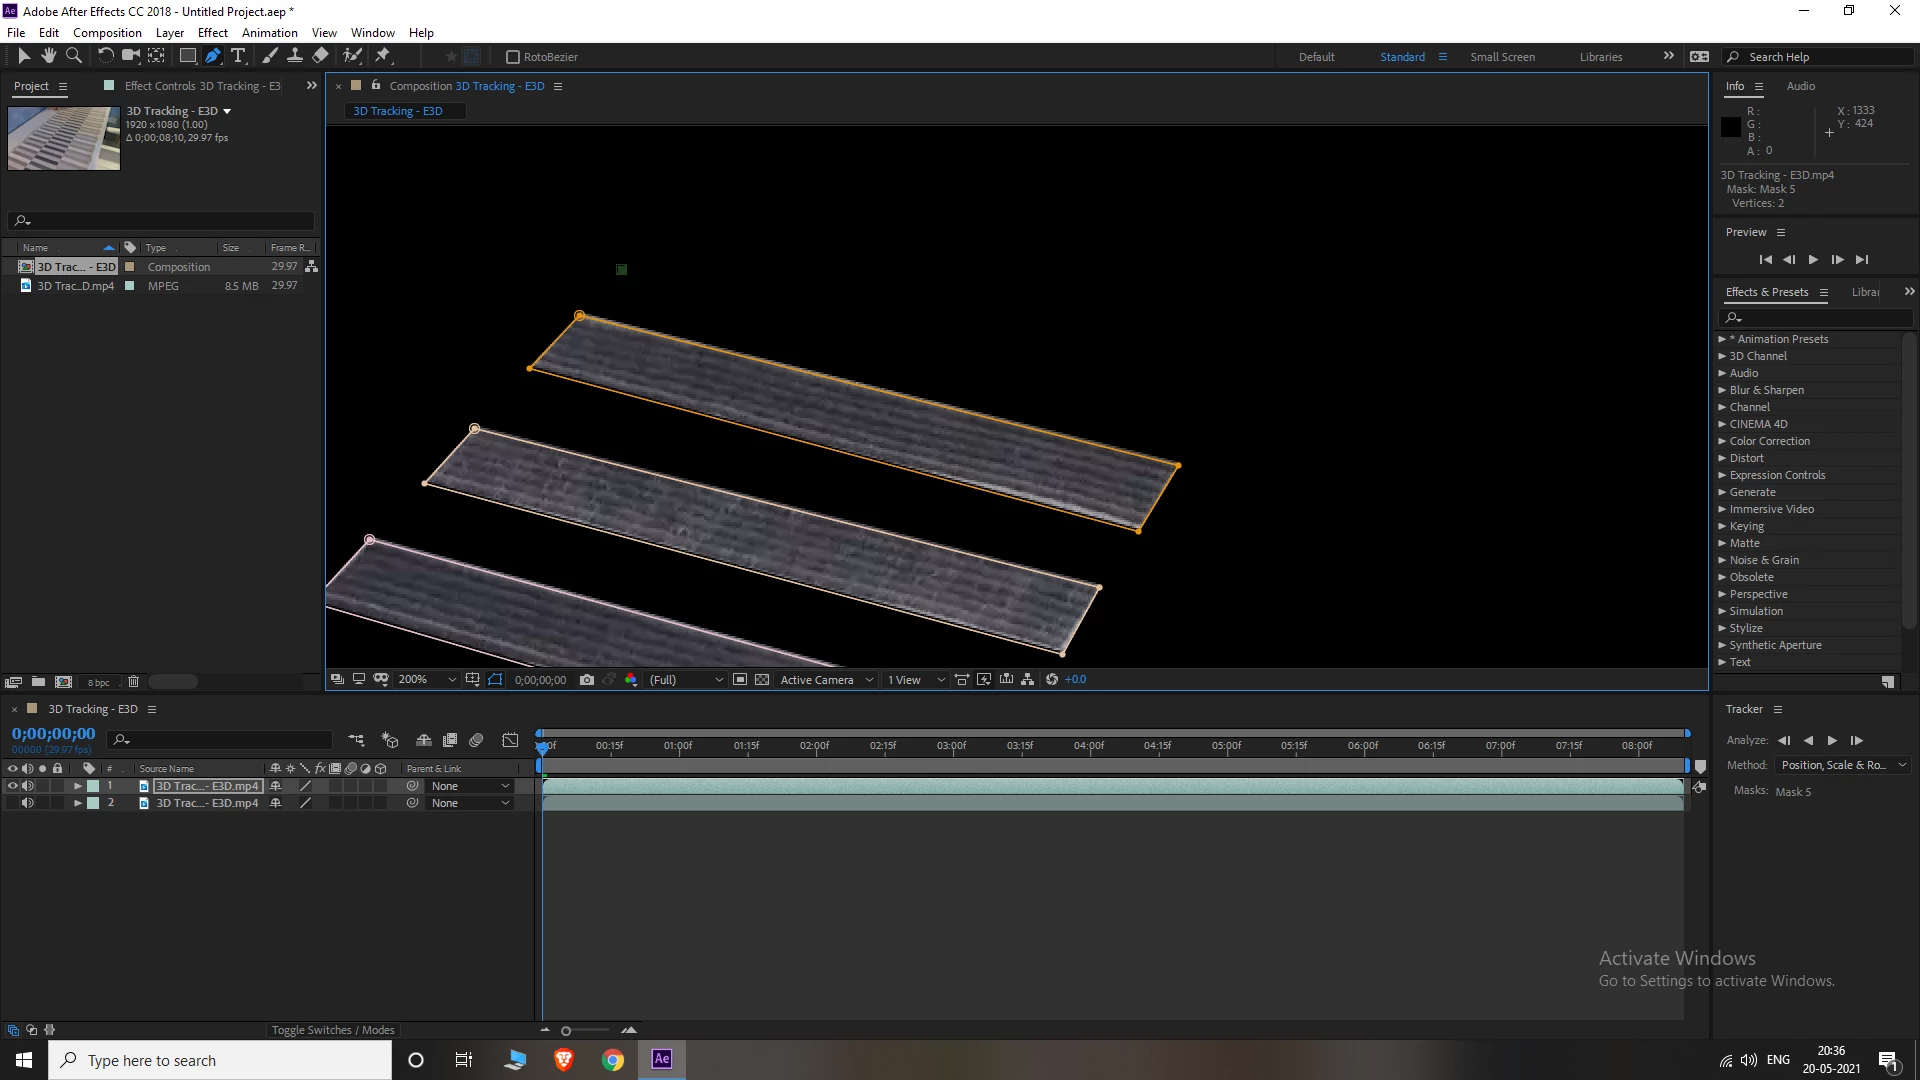
Task: Select the Clone Stamp tool
Action: pyautogui.click(x=295, y=56)
